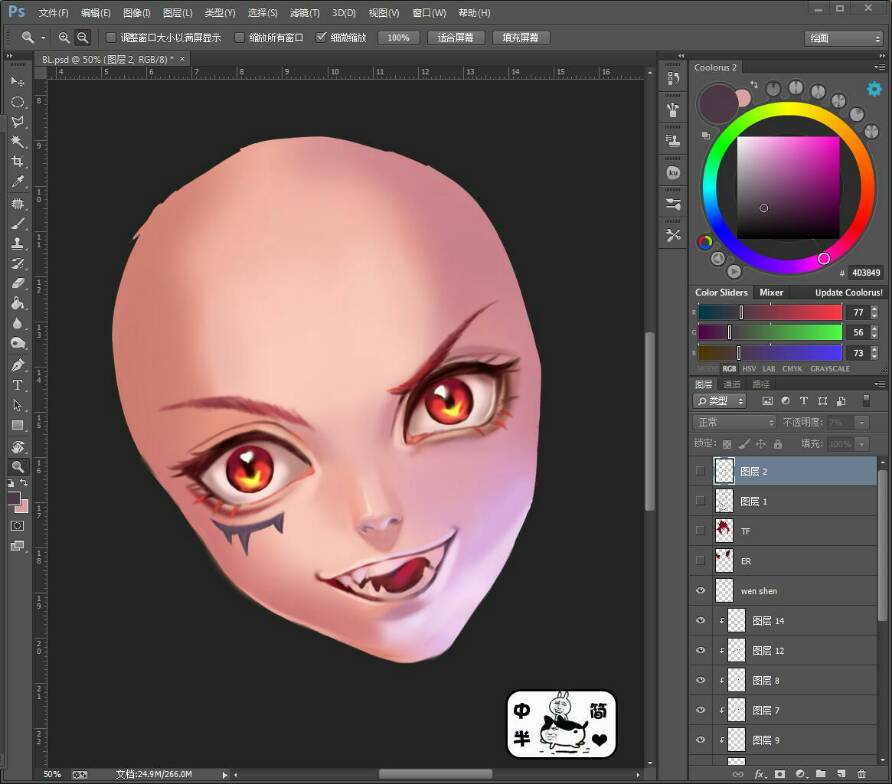The width and height of the screenshot is (892, 784).
Task: Select the Blur tool
Action: [18, 323]
